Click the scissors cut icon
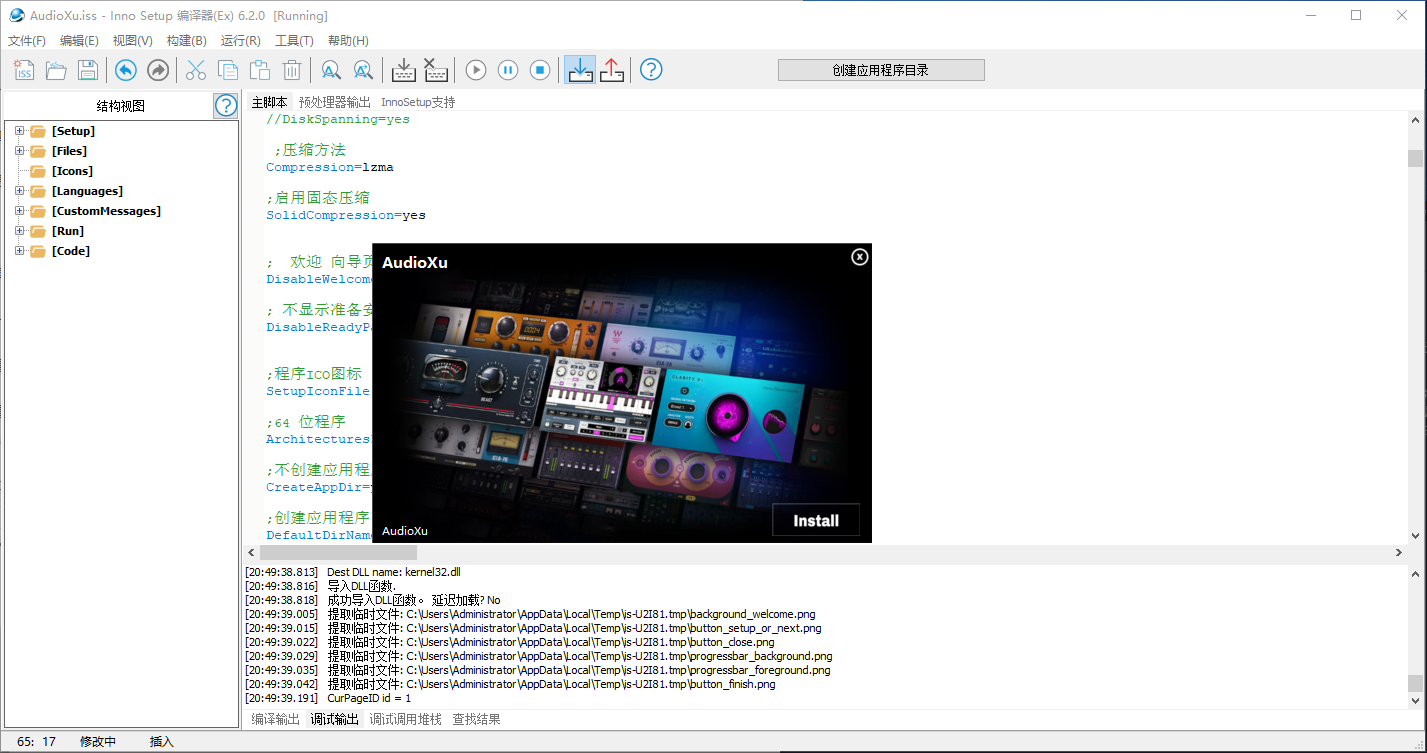This screenshot has width=1427, height=753. click(x=196, y=70)
